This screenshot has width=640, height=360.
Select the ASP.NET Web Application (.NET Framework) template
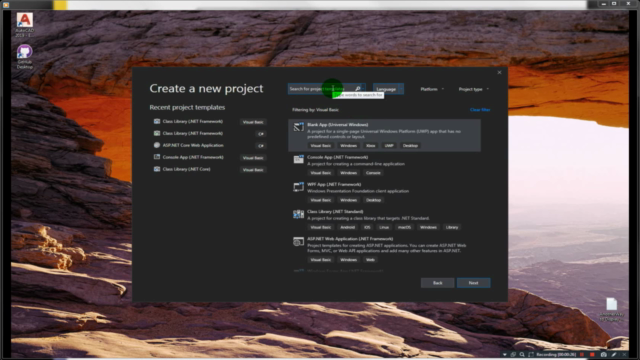pyautogui.click(x=384, y=249)
